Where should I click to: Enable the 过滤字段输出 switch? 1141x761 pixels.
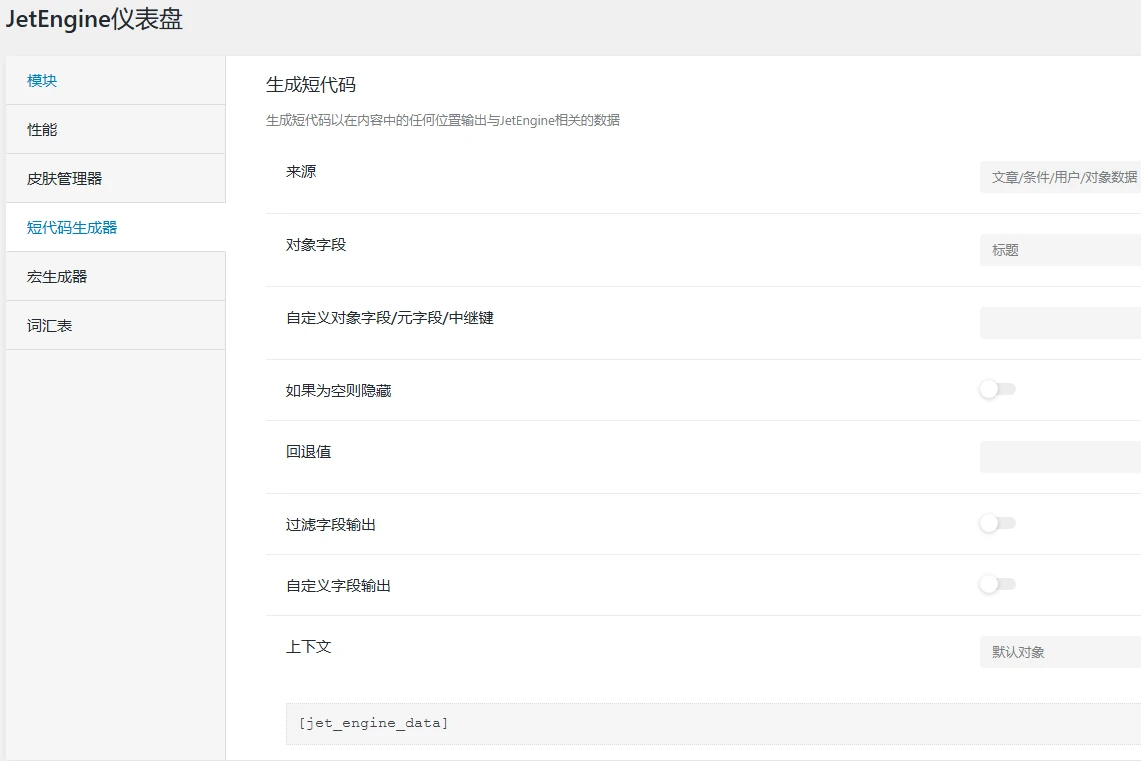tap(997, 522)
